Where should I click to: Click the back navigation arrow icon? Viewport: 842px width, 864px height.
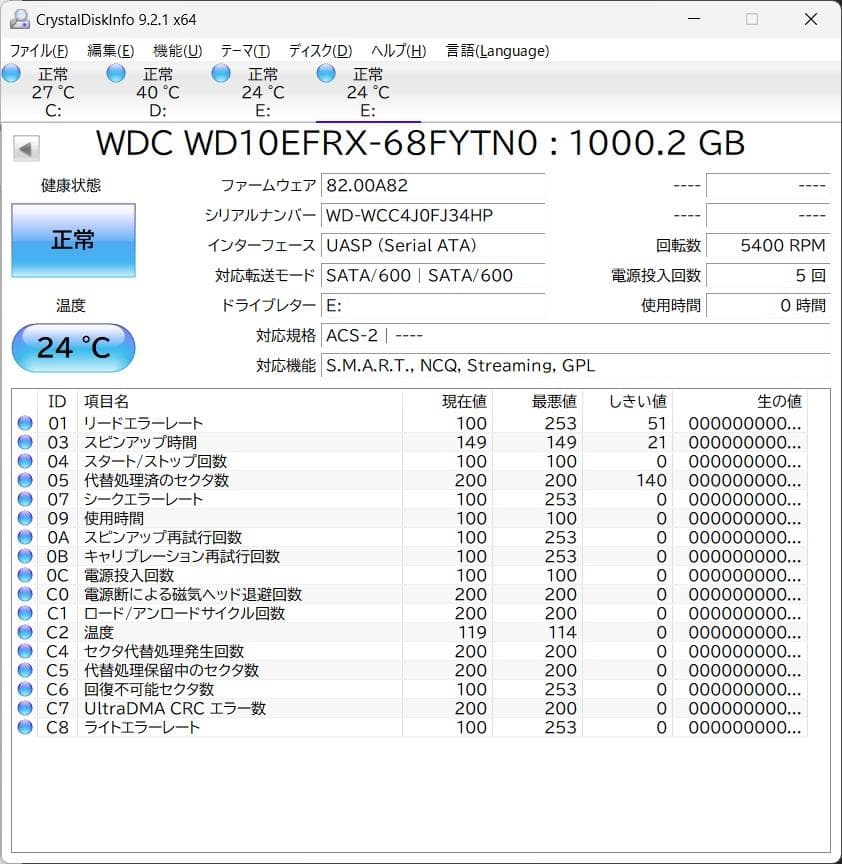pyautogui.click(x=24, y=147)
